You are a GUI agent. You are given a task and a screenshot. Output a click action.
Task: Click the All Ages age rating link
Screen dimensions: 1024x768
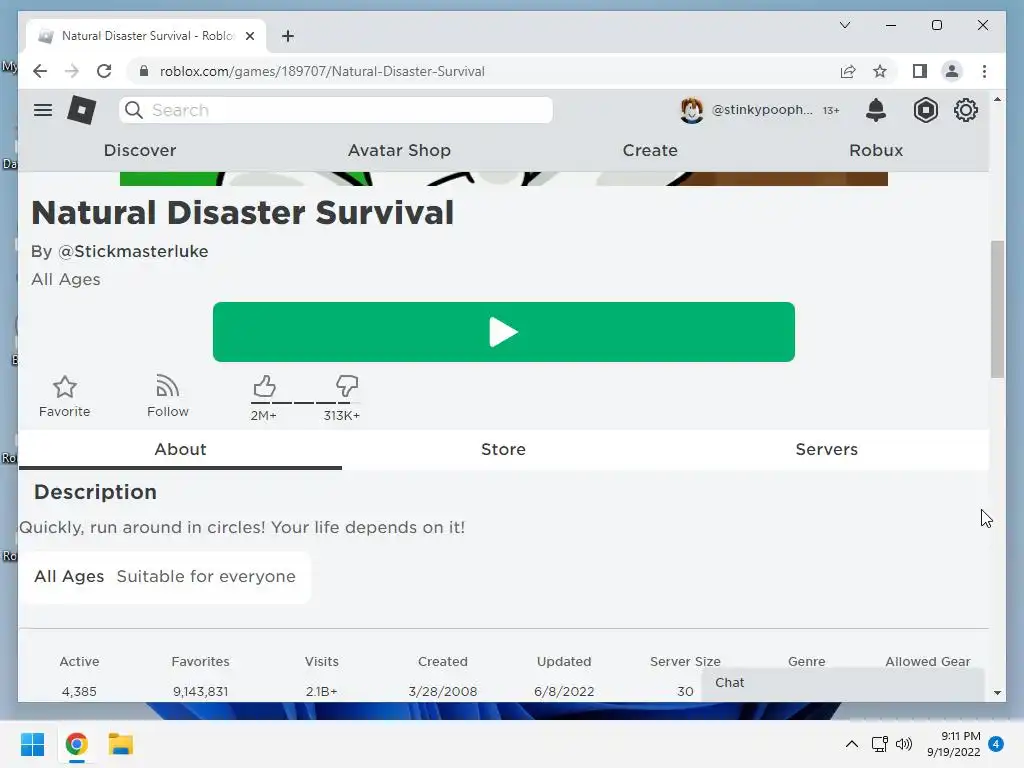[66, 280]
